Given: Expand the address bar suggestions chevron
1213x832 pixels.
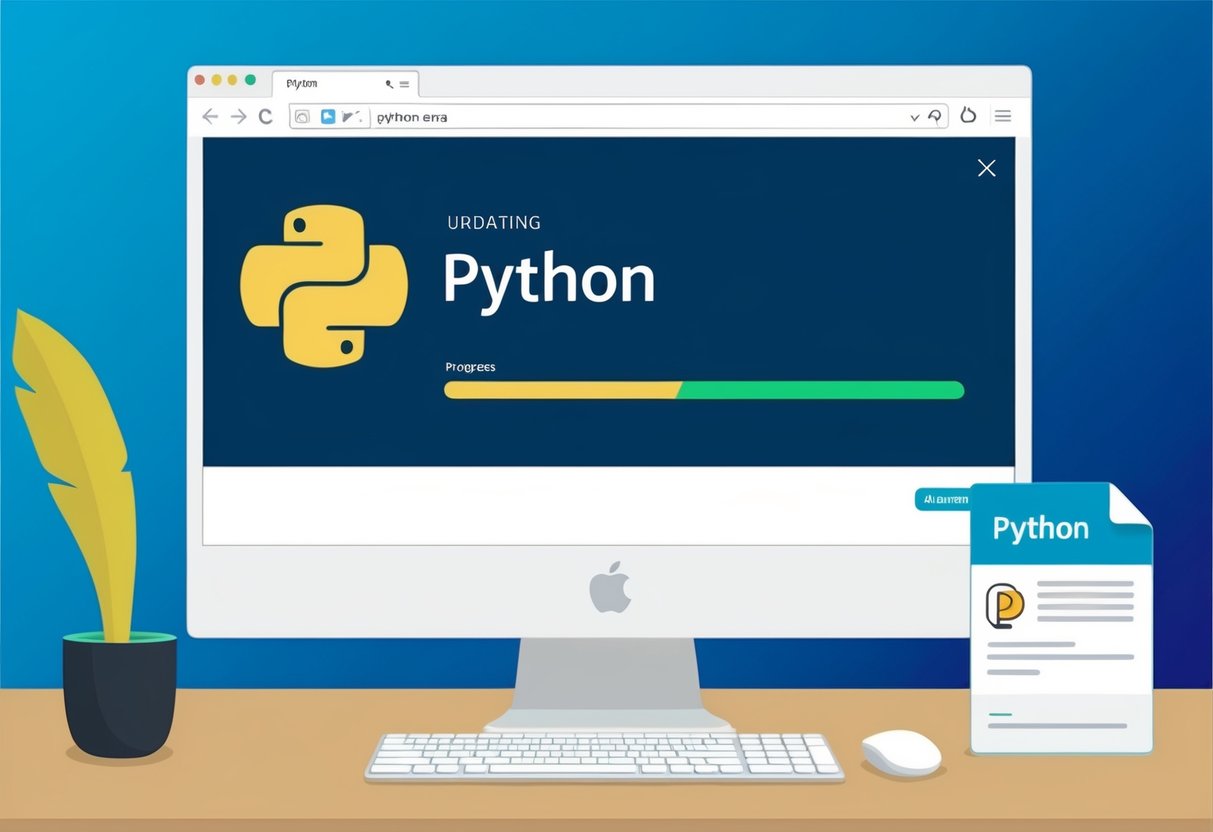Looking at the screenshot, I should click(x=915, y=116).
